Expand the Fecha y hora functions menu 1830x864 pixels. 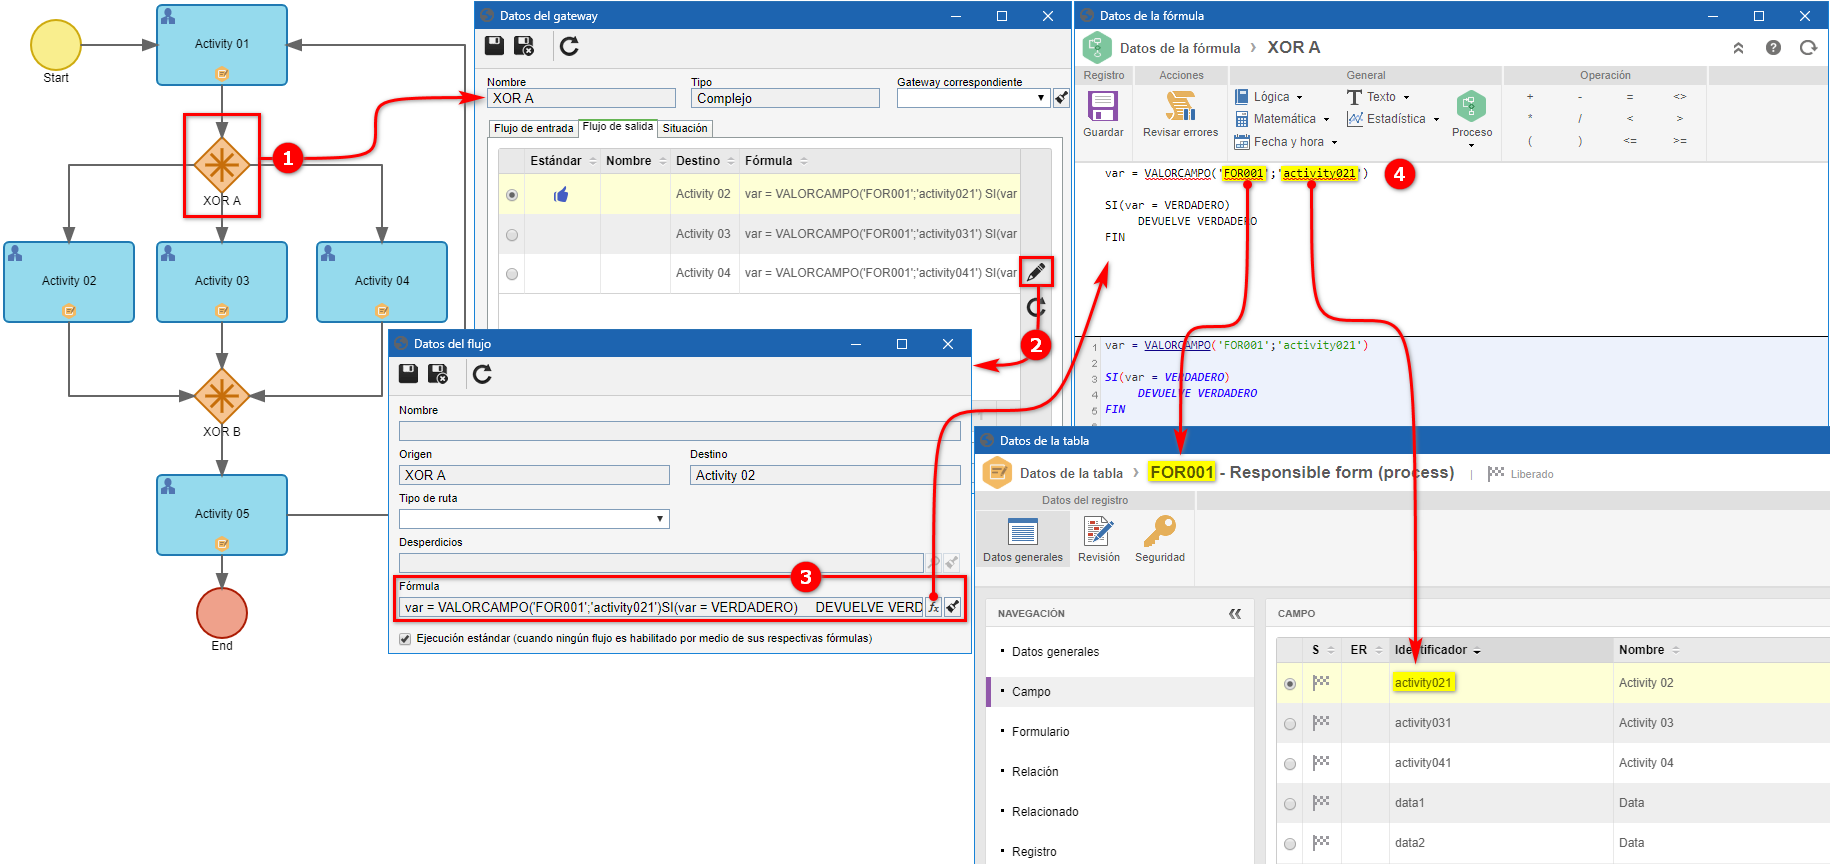[x=1286, y=142]
